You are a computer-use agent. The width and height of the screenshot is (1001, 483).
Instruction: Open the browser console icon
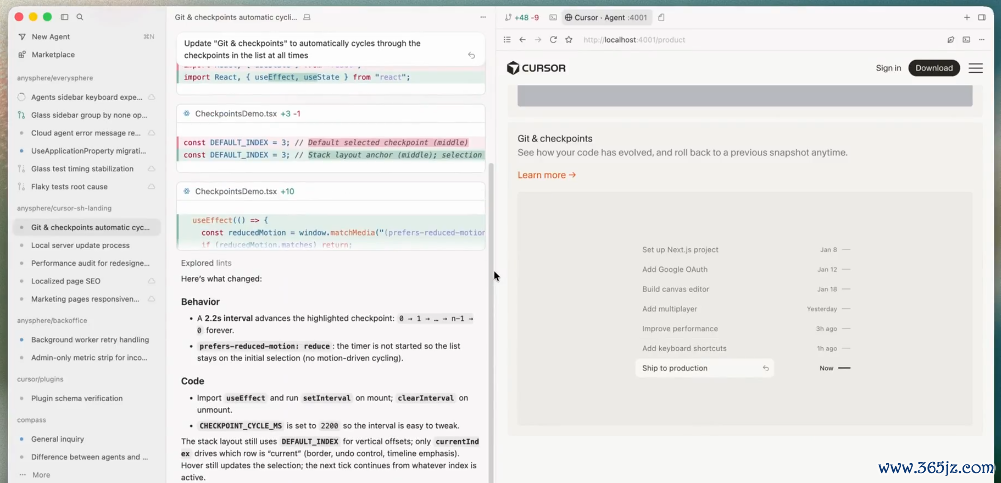967,40
